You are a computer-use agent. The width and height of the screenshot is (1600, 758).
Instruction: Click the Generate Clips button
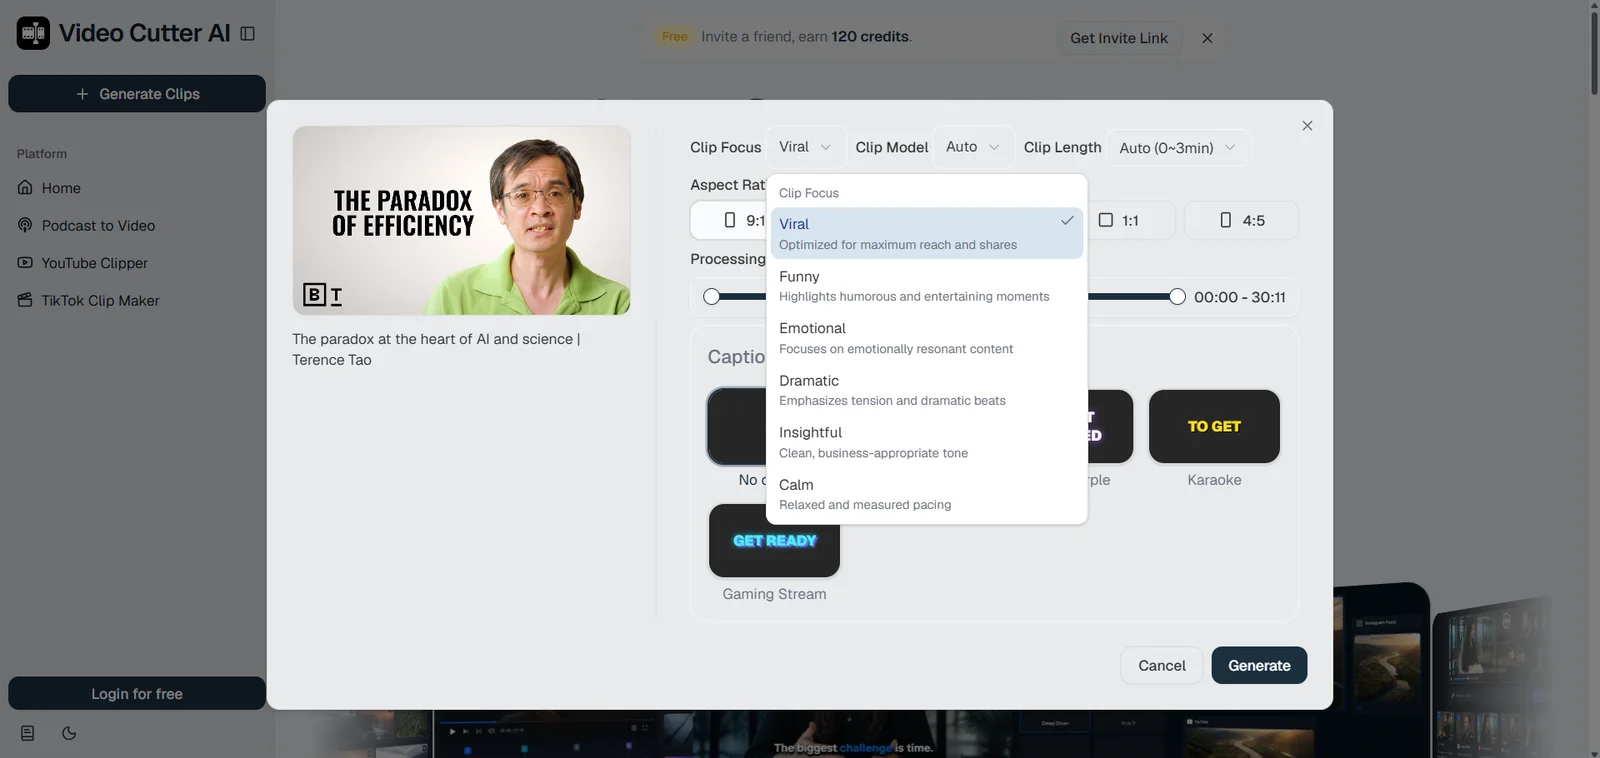click(x=137, y=94)
